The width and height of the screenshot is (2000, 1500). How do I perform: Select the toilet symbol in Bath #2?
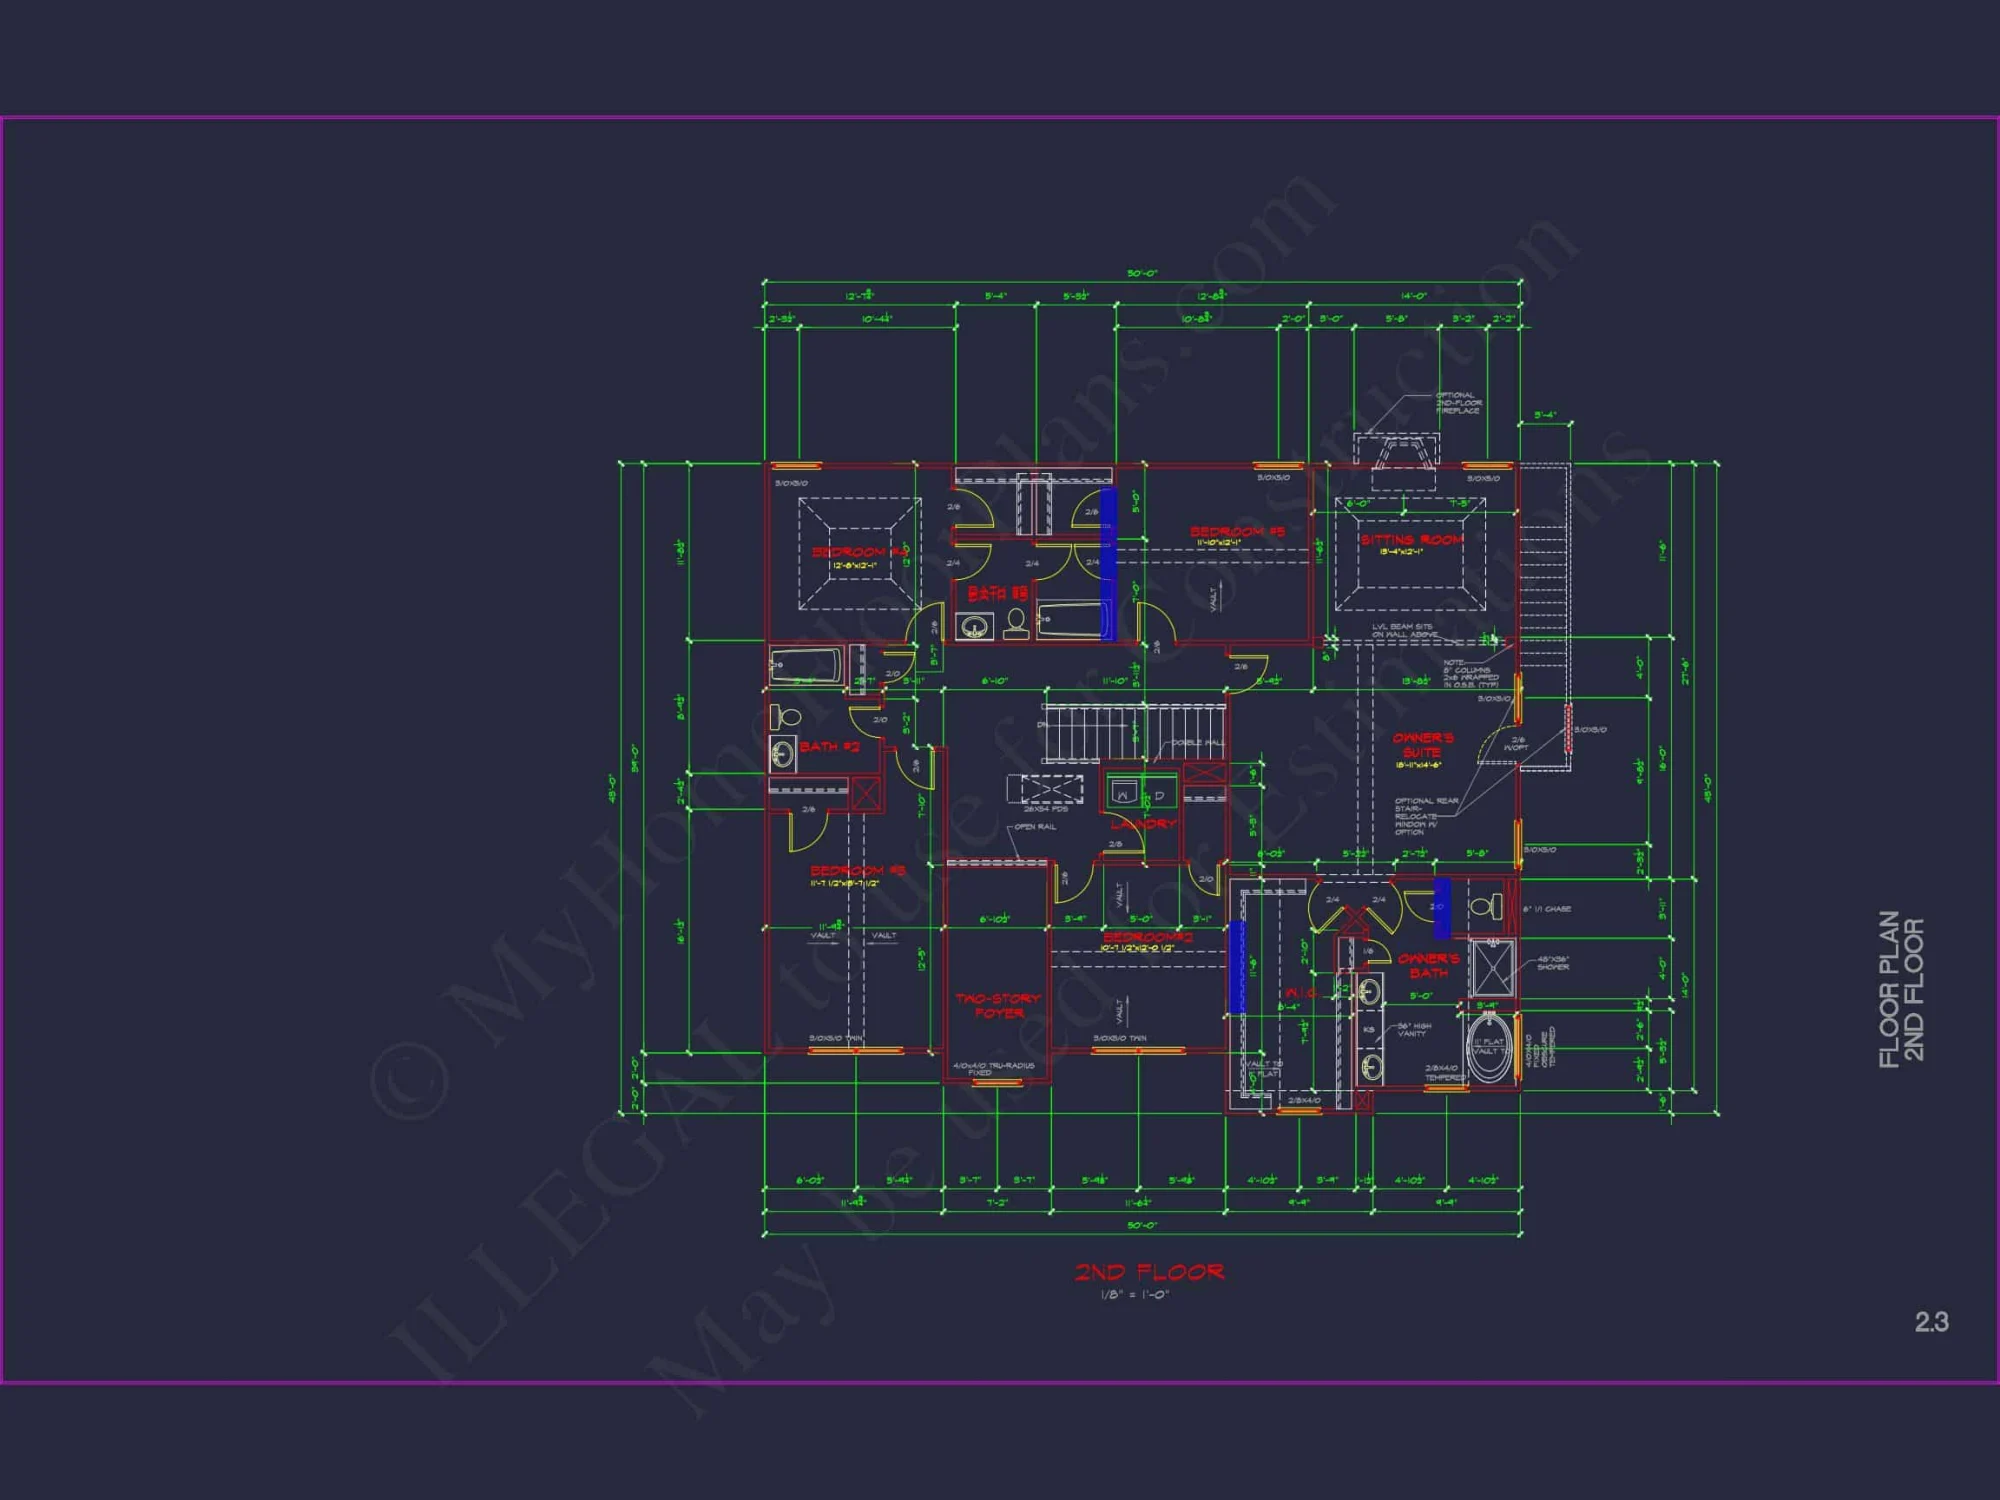pyautogui.click(x=789, y=717)
